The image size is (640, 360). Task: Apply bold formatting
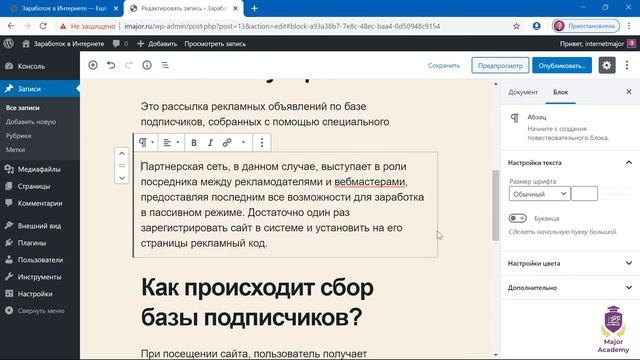point(194,142)
